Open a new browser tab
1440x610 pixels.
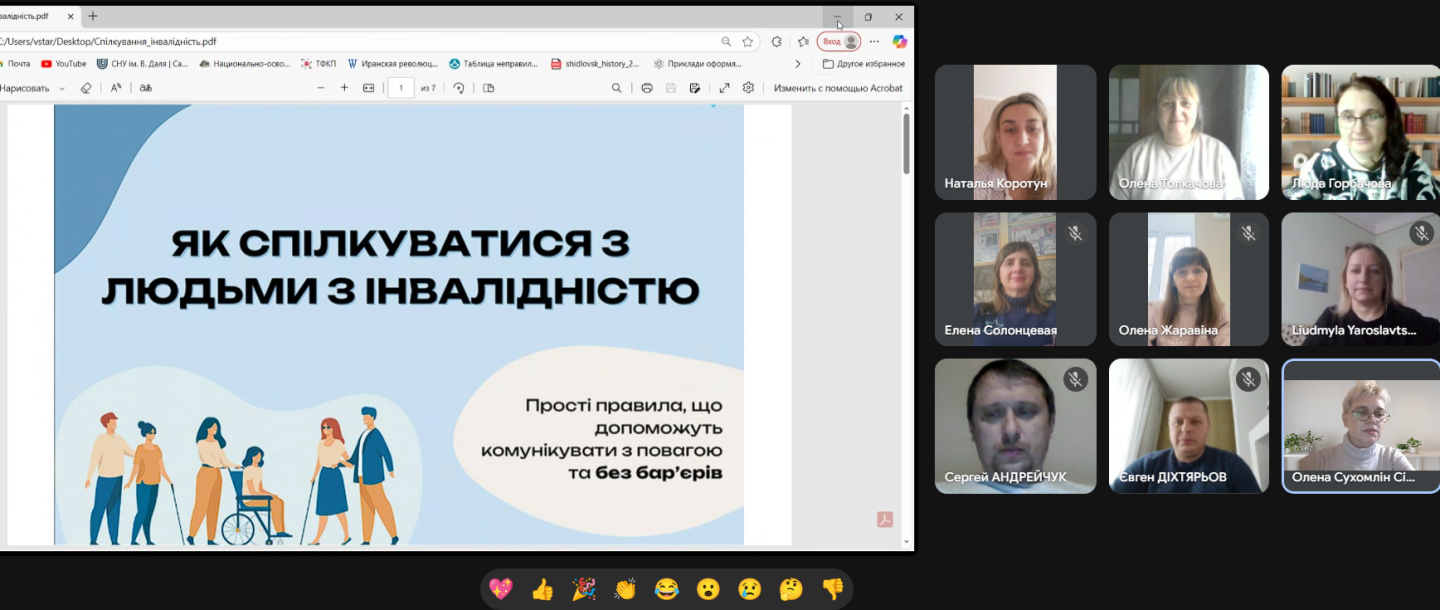pyautogui.click(x=93, y=16)
